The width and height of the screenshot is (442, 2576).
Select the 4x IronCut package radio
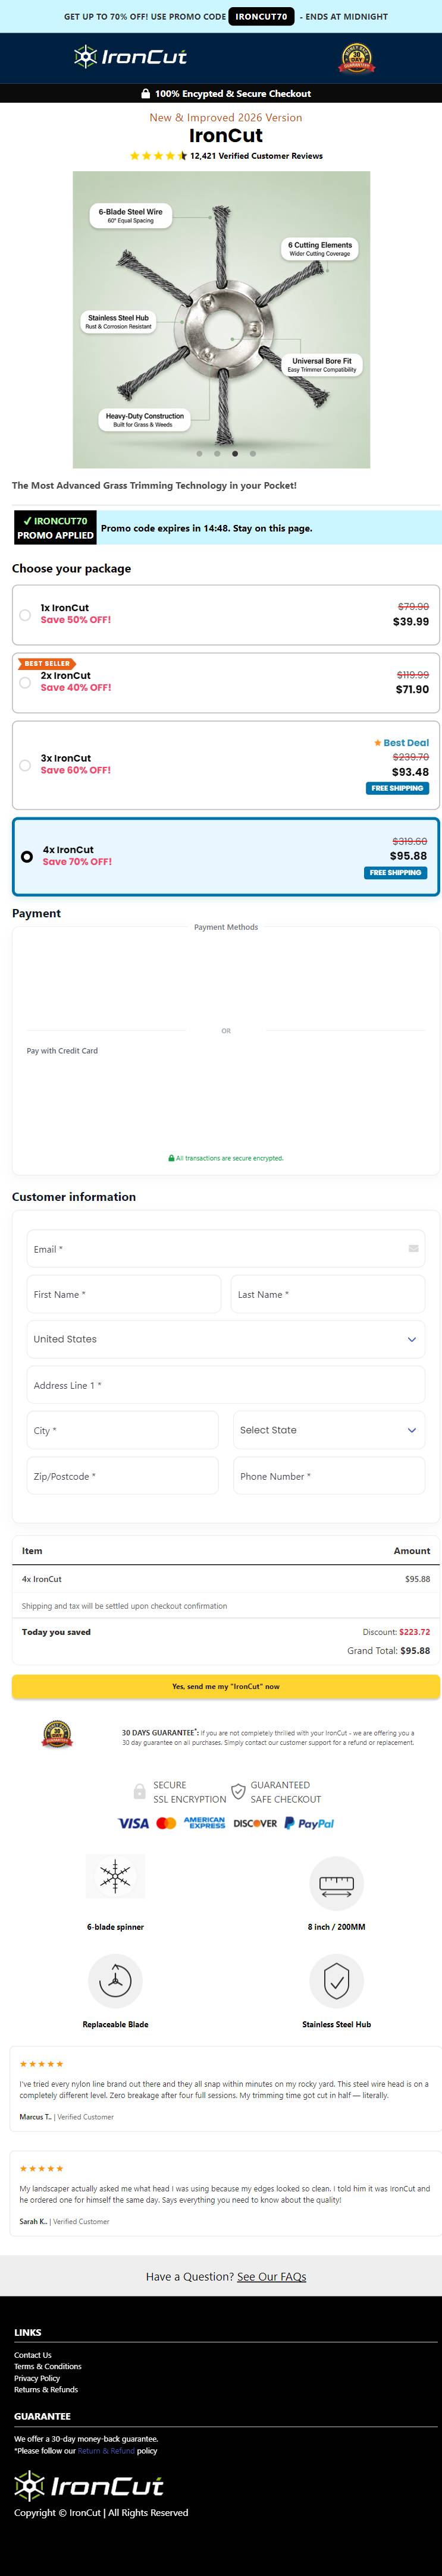pos(27,856)
